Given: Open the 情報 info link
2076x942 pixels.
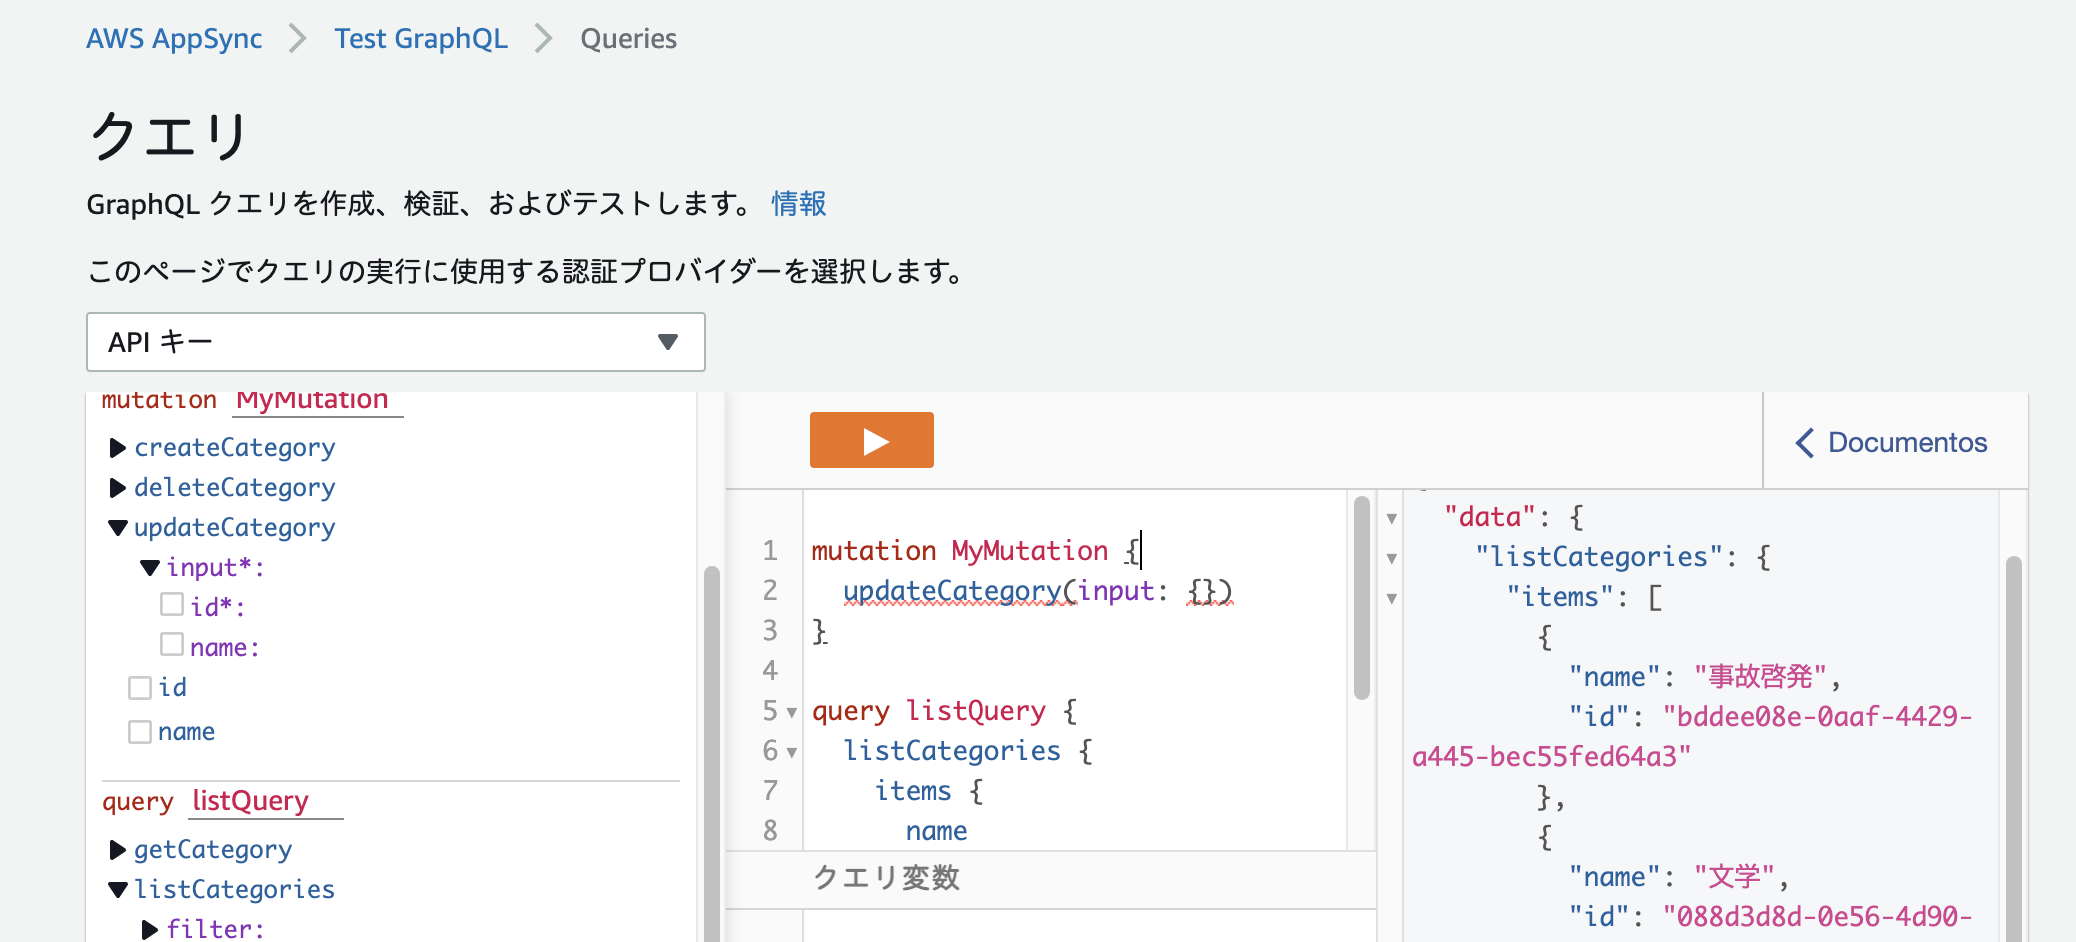Looking at the screenshot, I should (x=798, y=204).
